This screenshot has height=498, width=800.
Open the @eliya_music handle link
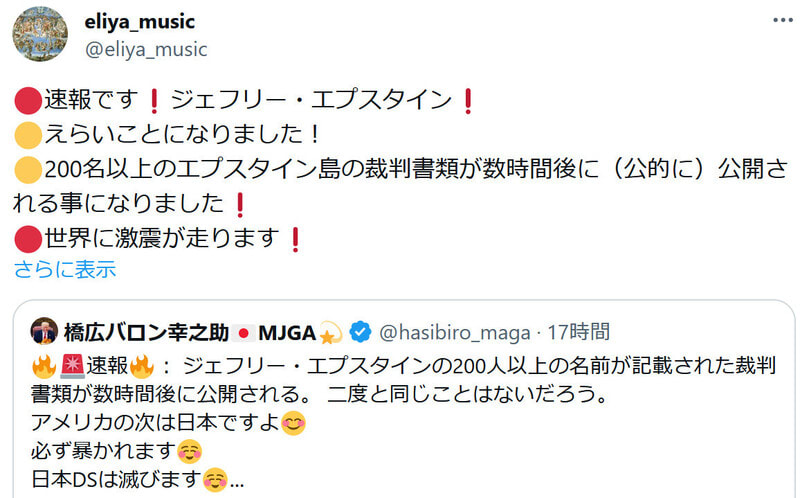pos(146,49)
